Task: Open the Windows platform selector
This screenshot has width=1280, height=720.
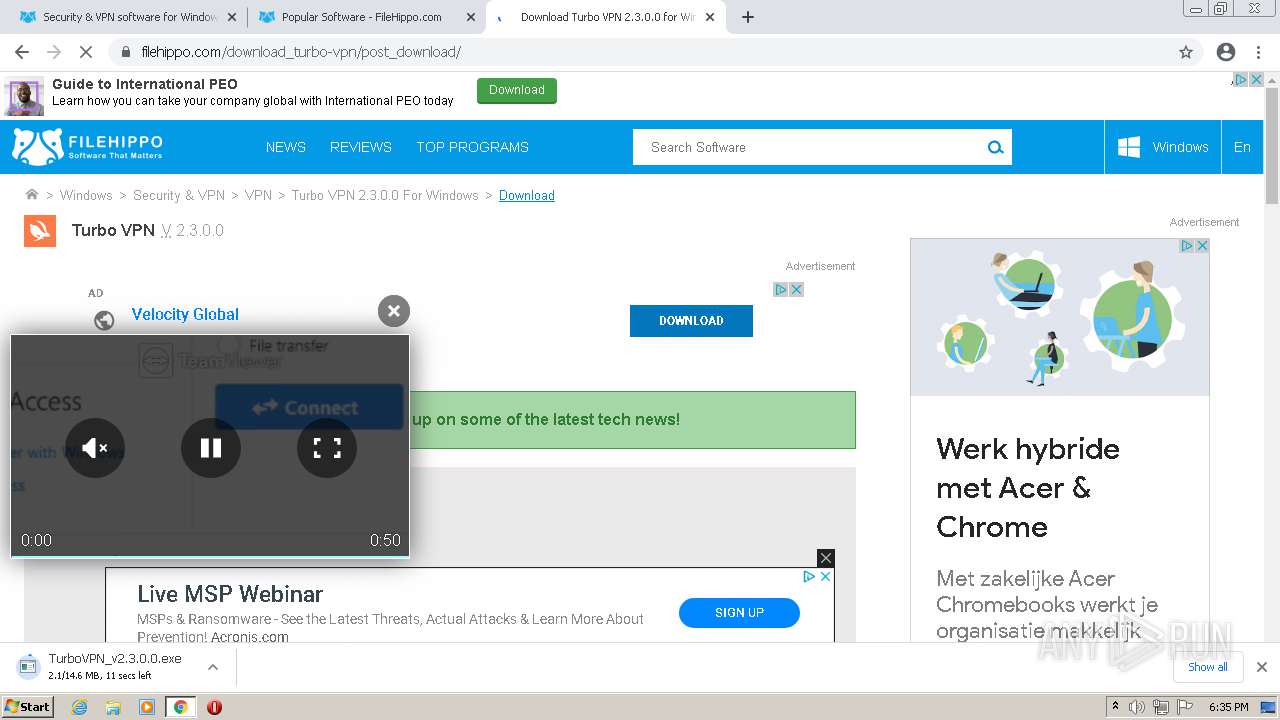Action: click(1163, 147)
